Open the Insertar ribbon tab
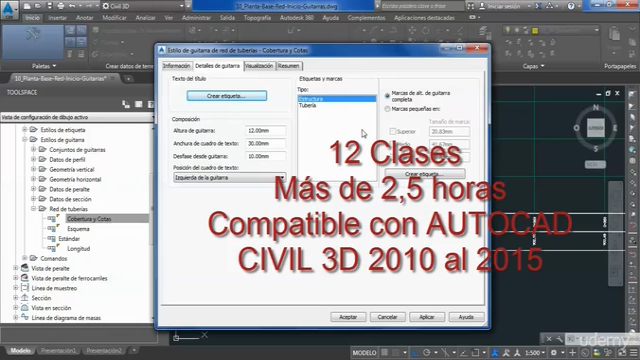The height and width of the screenshot is (360, 640). (58, 18)
